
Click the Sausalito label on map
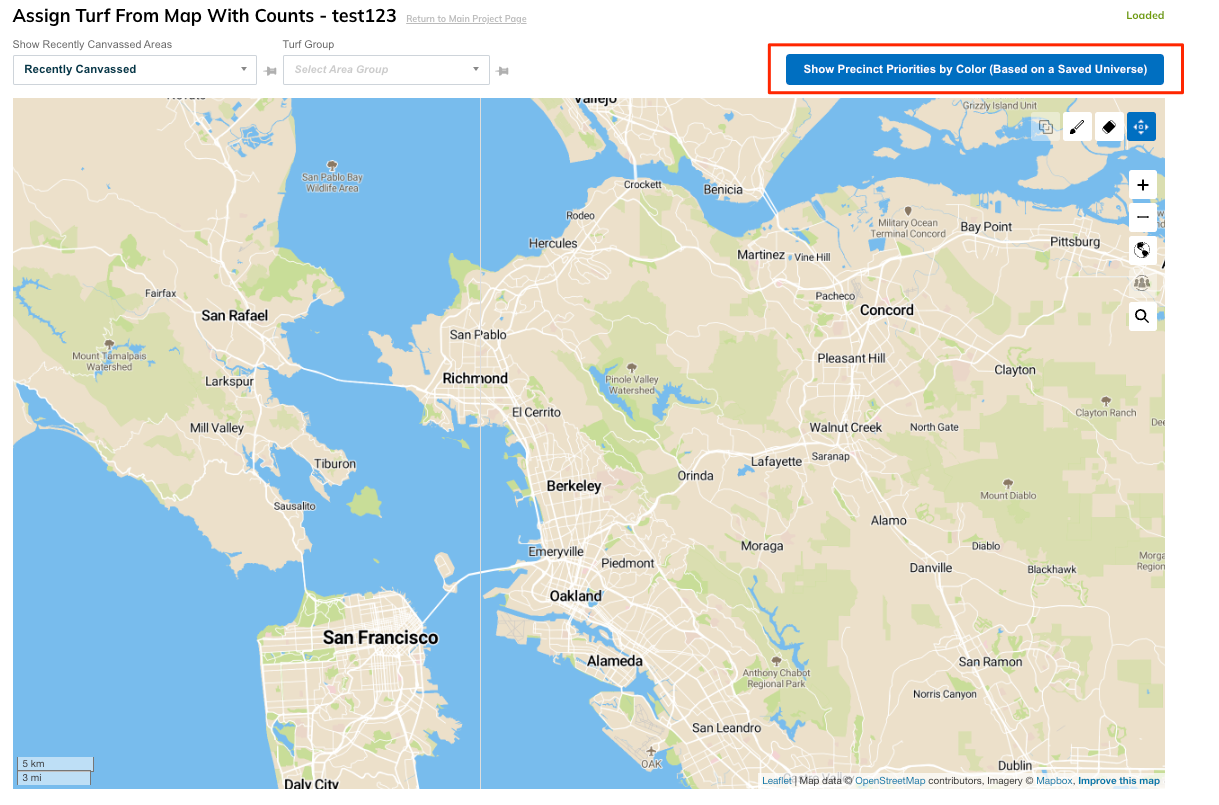(294, 506)
